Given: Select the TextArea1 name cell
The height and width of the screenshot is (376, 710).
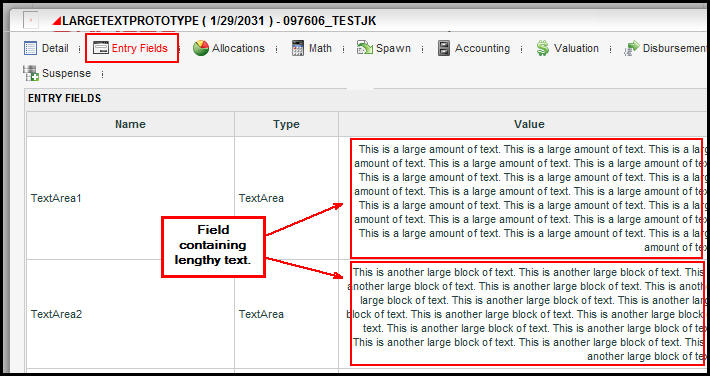Looking at the screenshot, I should [x=130, y=198].
